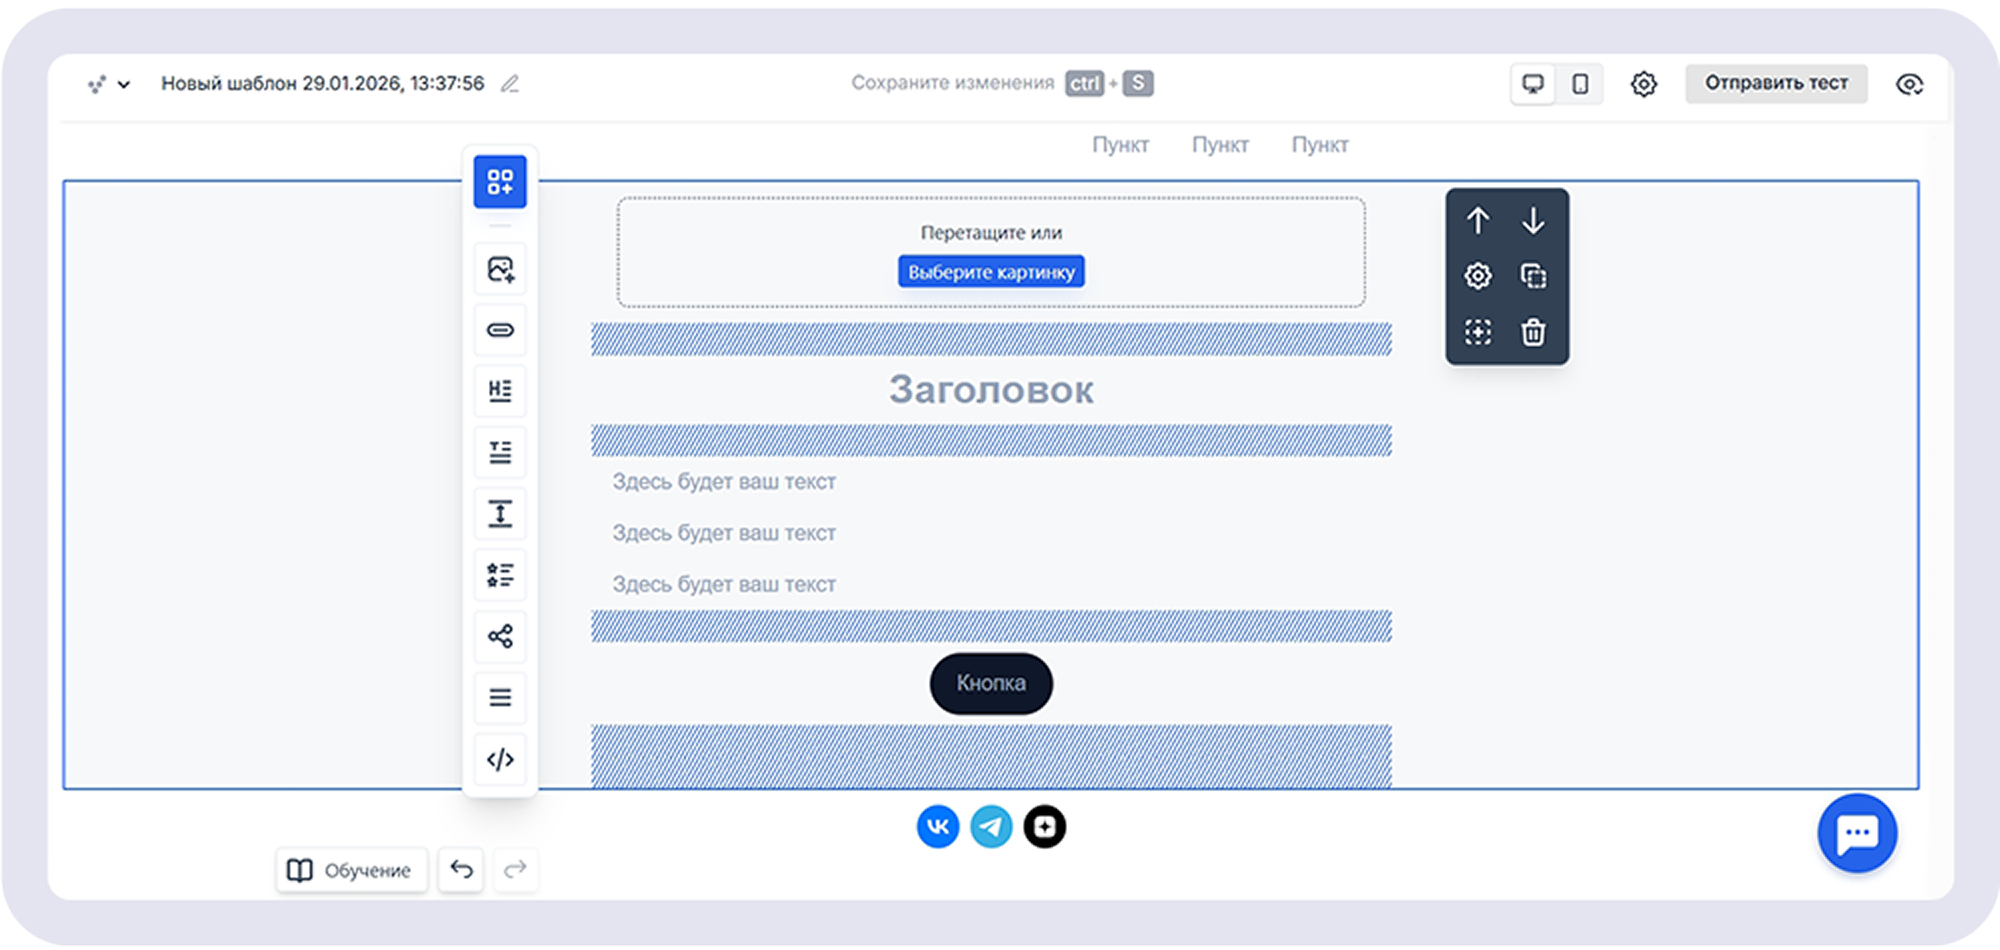Delete the selected block via trash icon

pos(1535,333)
